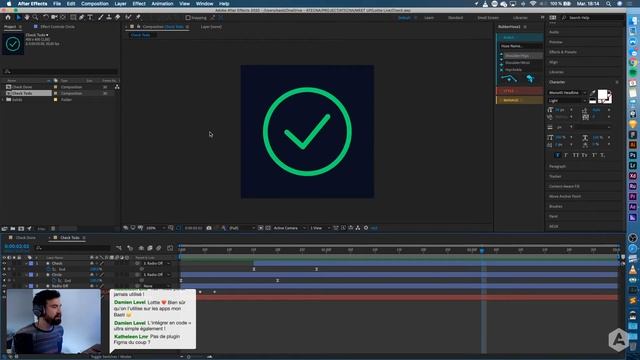Image resolution: width=640 pixels, height=360 pixels.
Task: Click the Chrome icon in the dock
Action: (633, 62)
